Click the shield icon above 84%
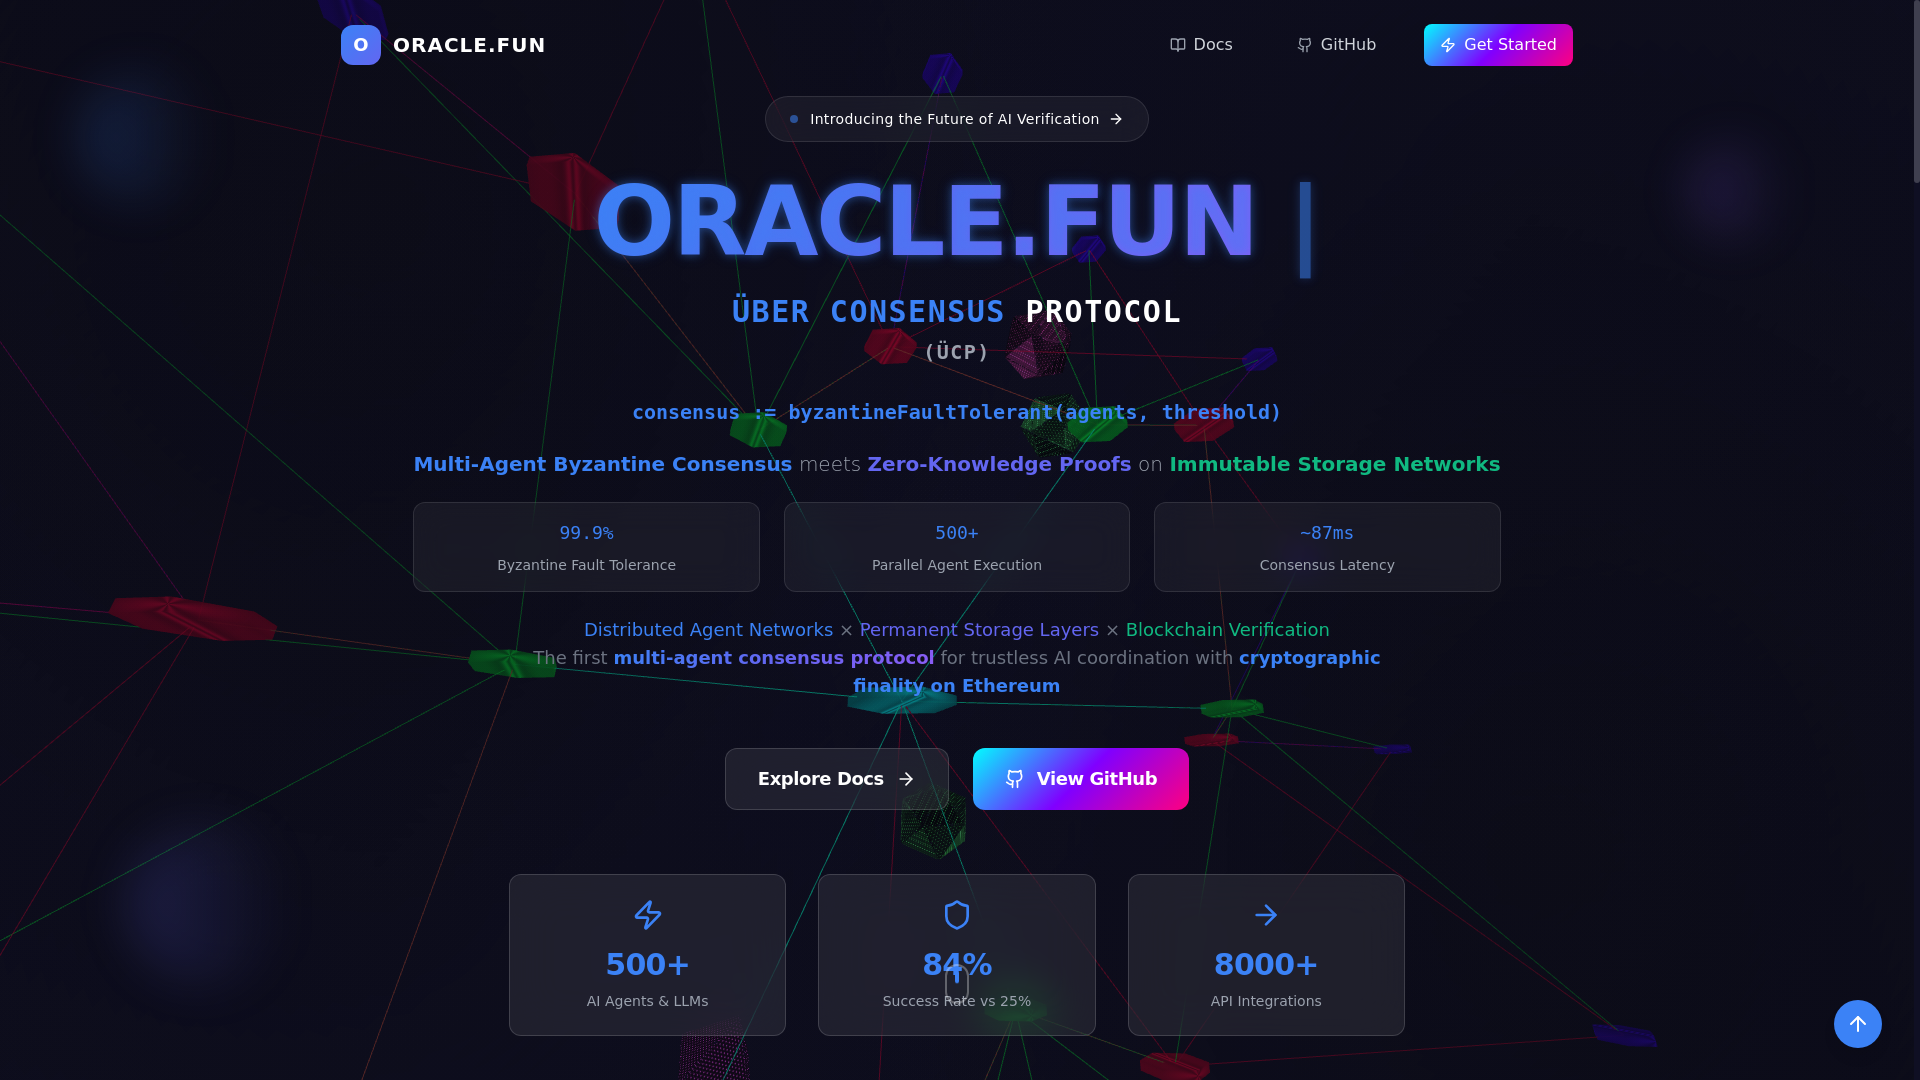Image resolution: width=1920 pixels, height=1080 pixels. click(957, 915)
